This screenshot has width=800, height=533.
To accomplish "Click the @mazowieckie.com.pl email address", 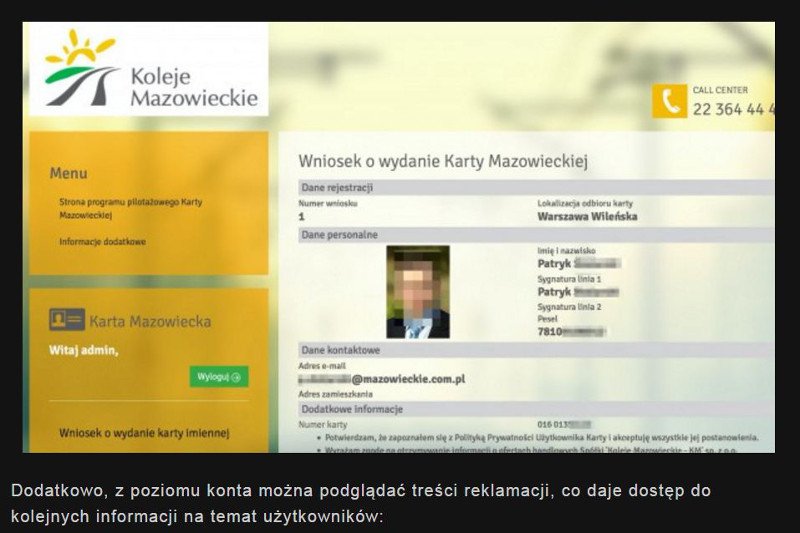I will (382, 379).
